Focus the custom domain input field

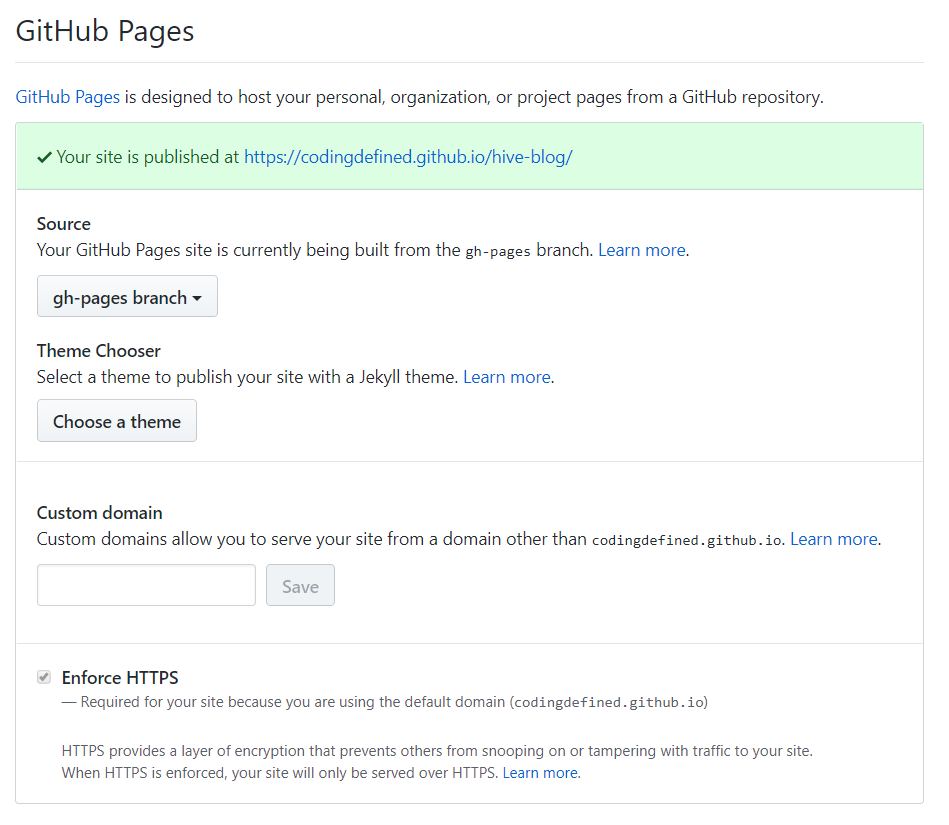click(x=146, y=584)
